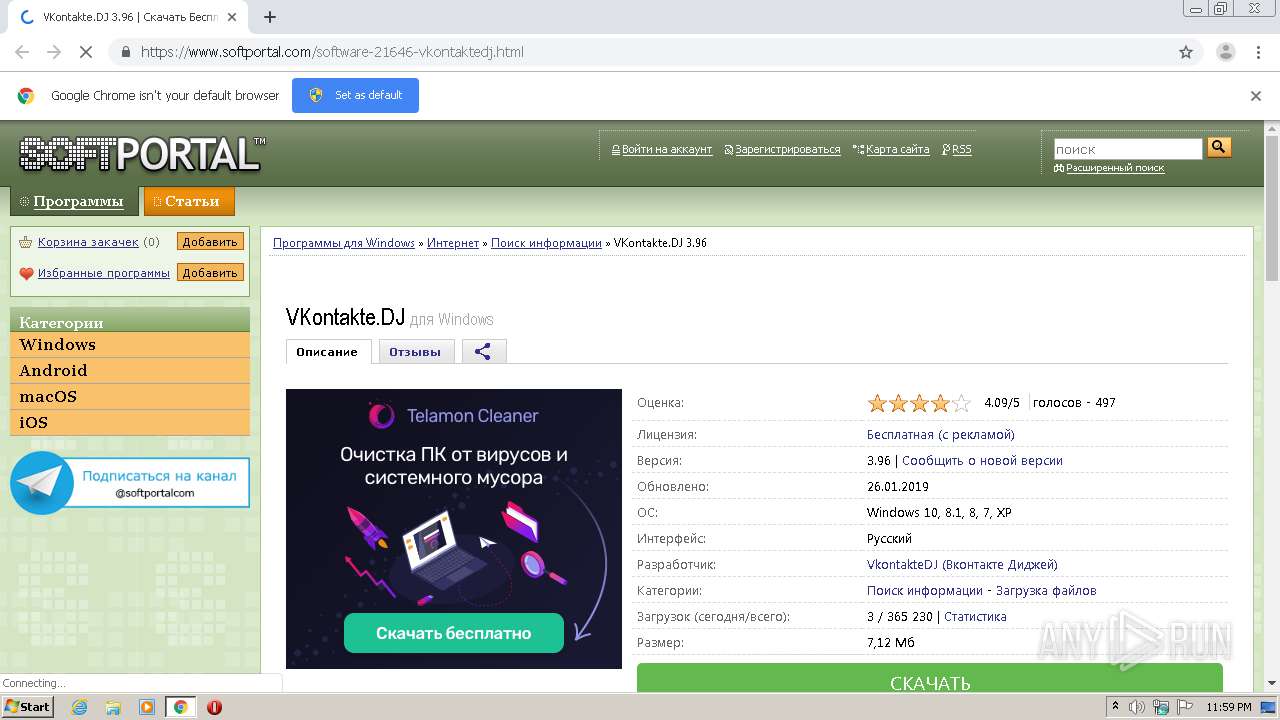Click the green СКАЧАТЬ button

930,678
